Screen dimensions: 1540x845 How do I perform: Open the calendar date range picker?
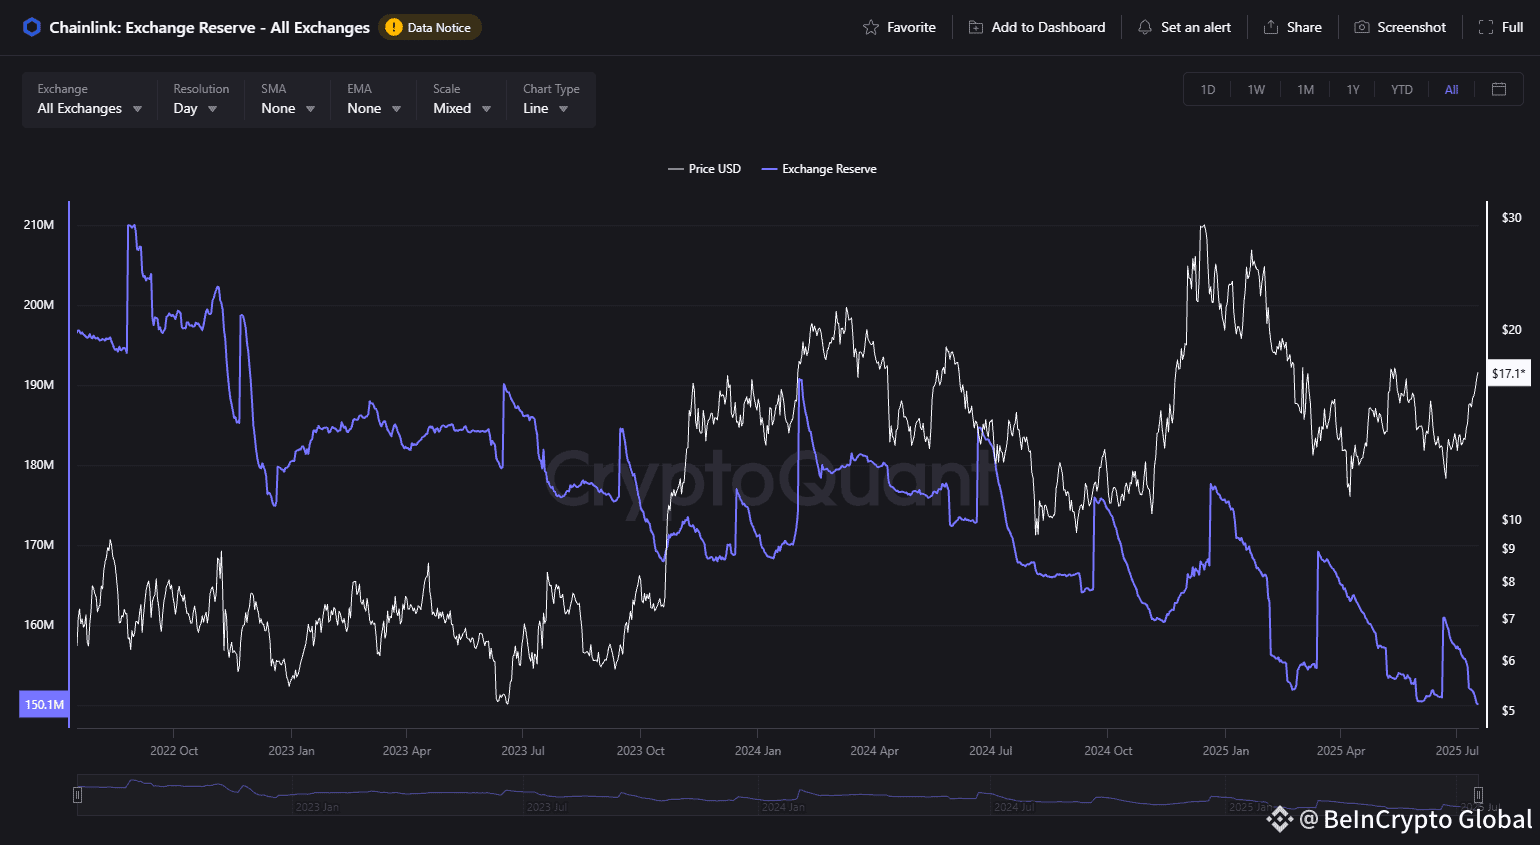pos(1499,89)
